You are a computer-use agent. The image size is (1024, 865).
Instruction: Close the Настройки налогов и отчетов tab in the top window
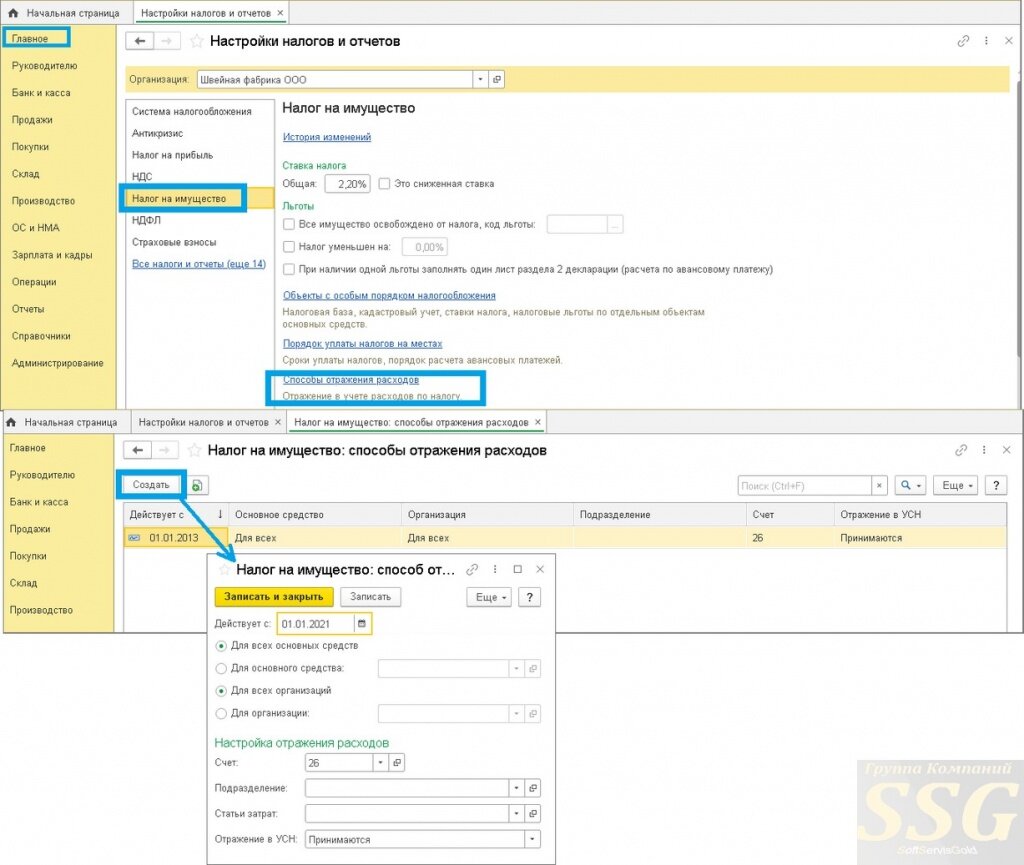[280, 12]
